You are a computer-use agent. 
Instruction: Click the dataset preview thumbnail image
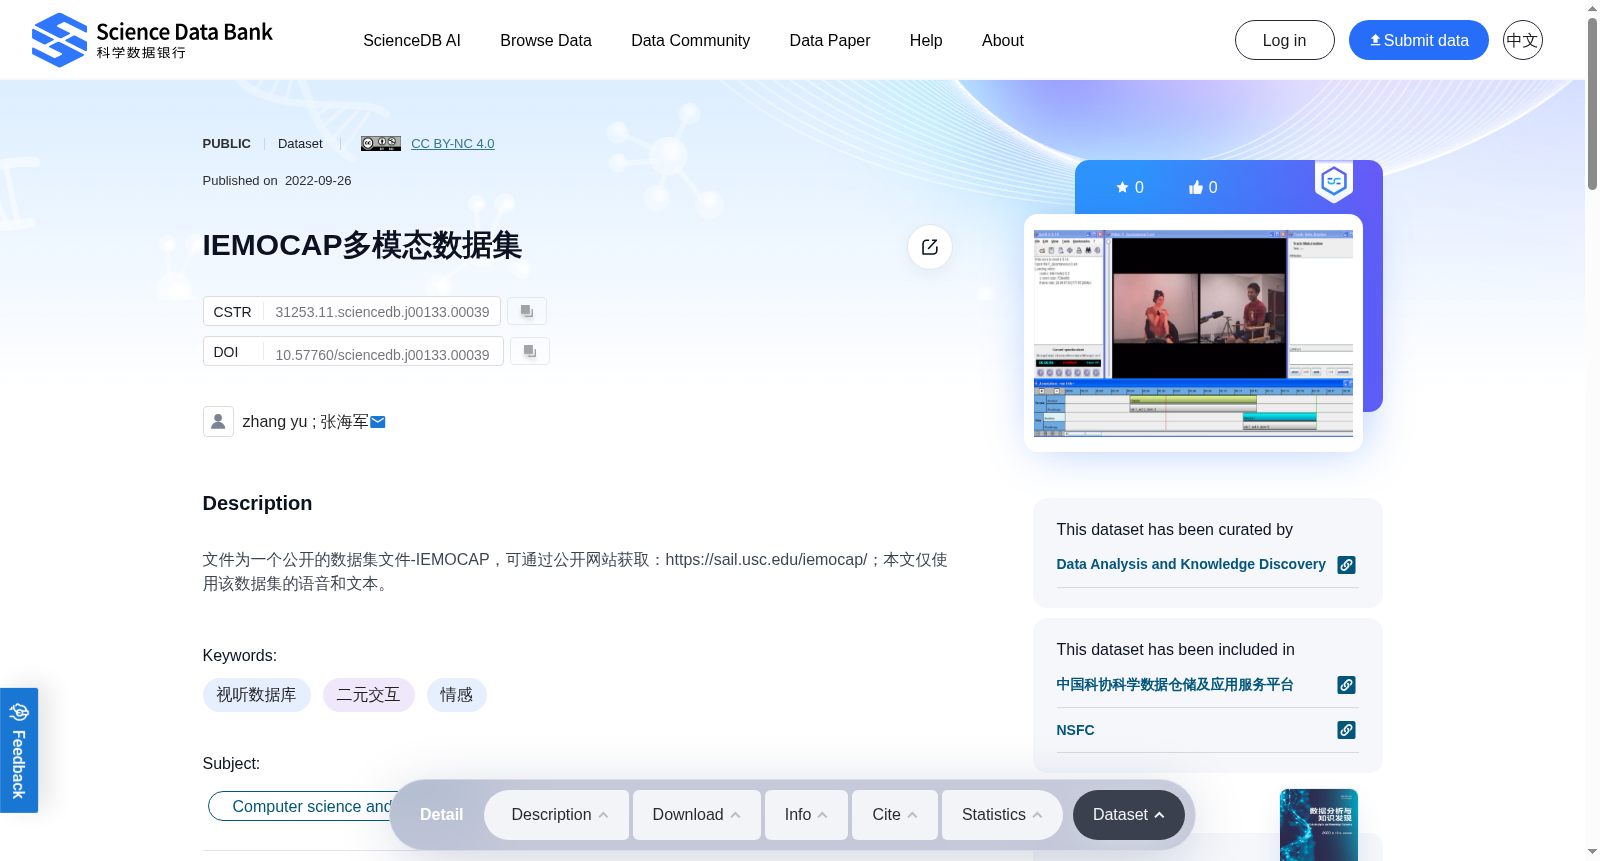pyautogui.click(x=1193, y=333)
